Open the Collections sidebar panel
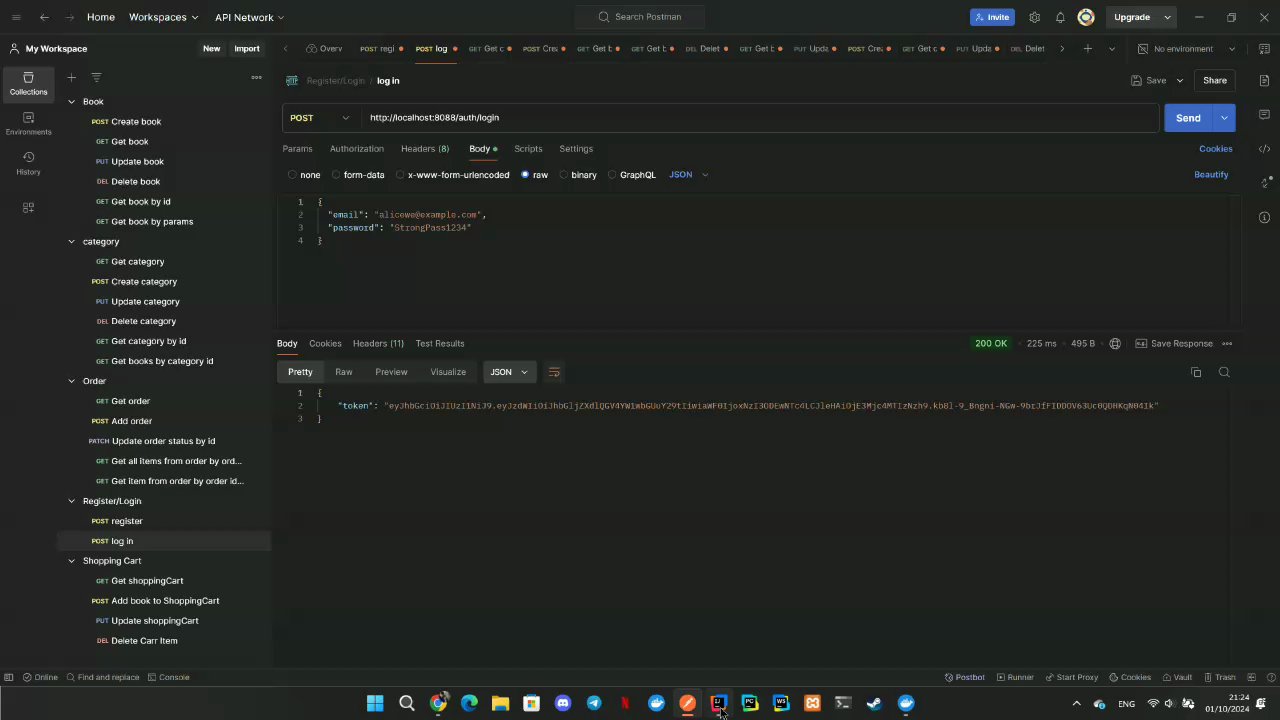 pos(28,84)
